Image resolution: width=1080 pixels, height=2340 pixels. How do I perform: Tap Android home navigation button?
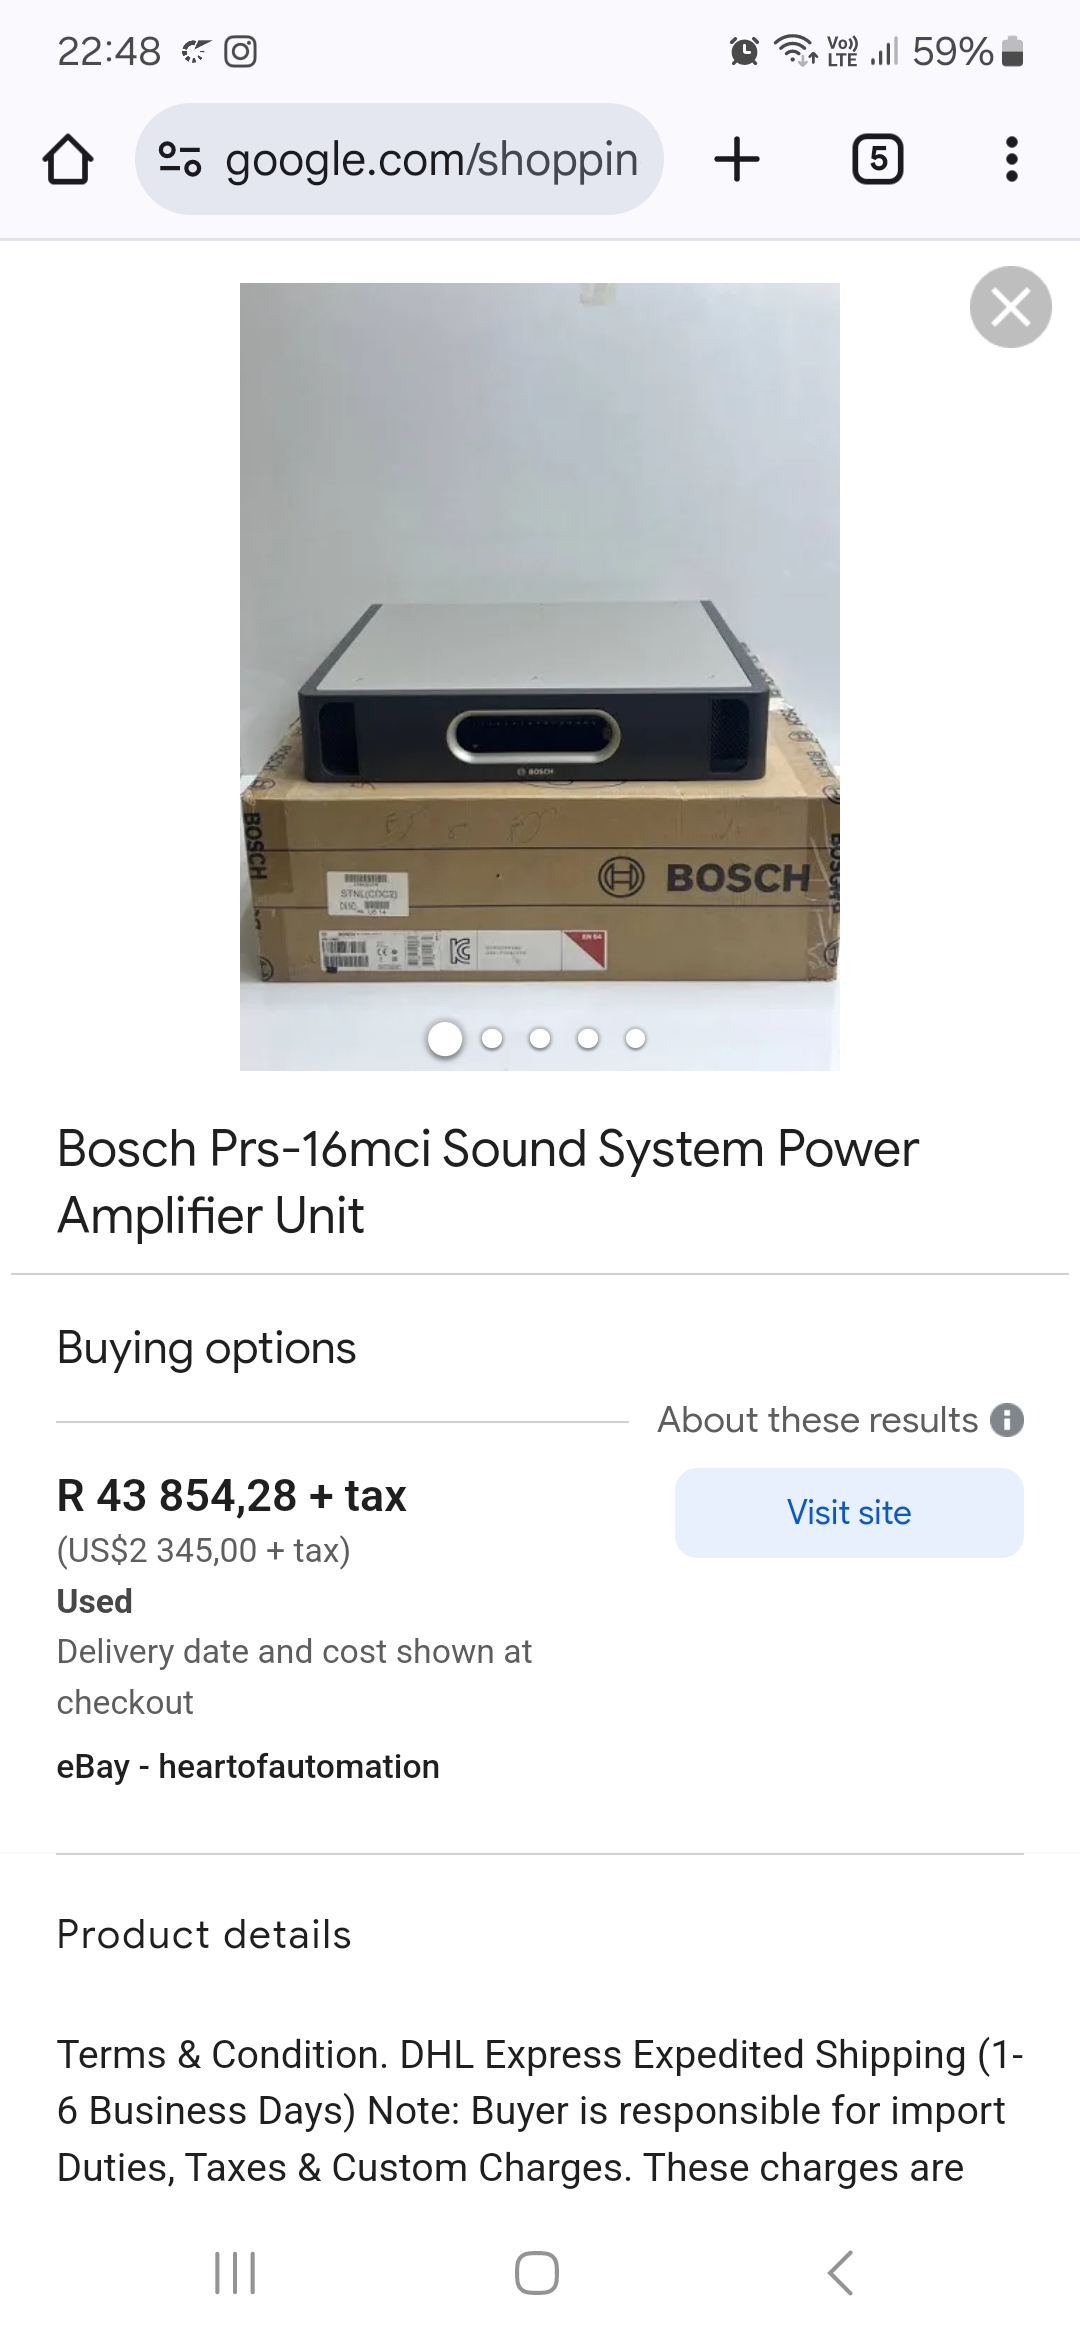[537, 2272]
